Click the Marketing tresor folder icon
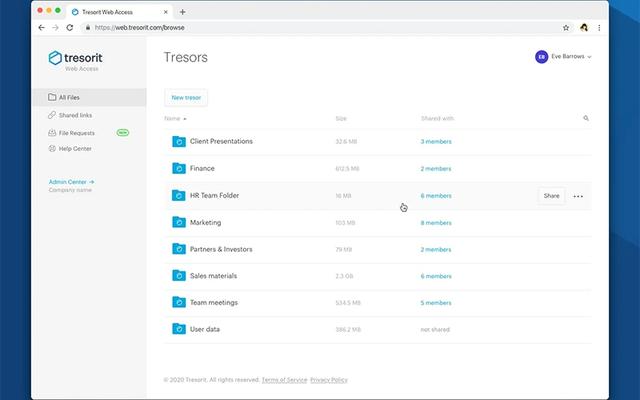 178,223
